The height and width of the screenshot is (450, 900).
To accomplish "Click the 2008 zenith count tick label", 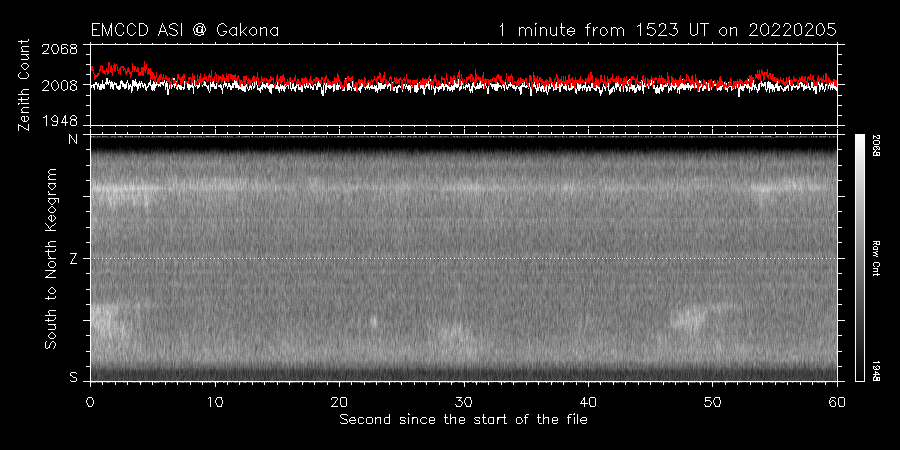I will coord(61,85).
